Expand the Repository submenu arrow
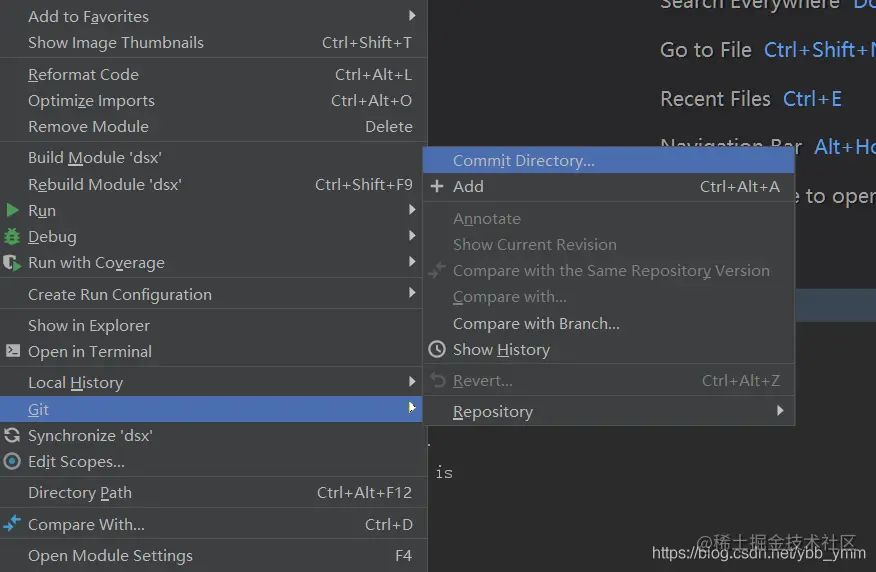 pyautogui.click(x=780, y=411)
